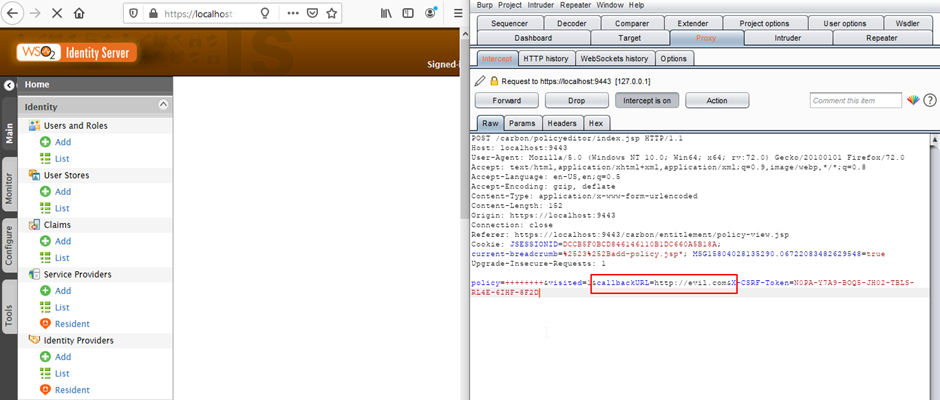
Task: Click the tracking protection shield icon
Action: click(x=134, y=13)
